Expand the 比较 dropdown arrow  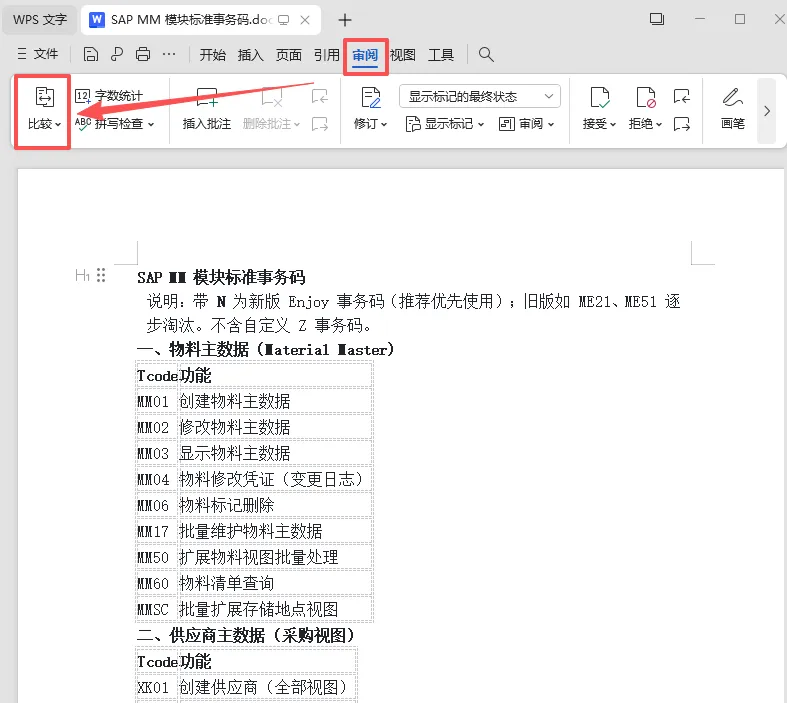(58, 124)
